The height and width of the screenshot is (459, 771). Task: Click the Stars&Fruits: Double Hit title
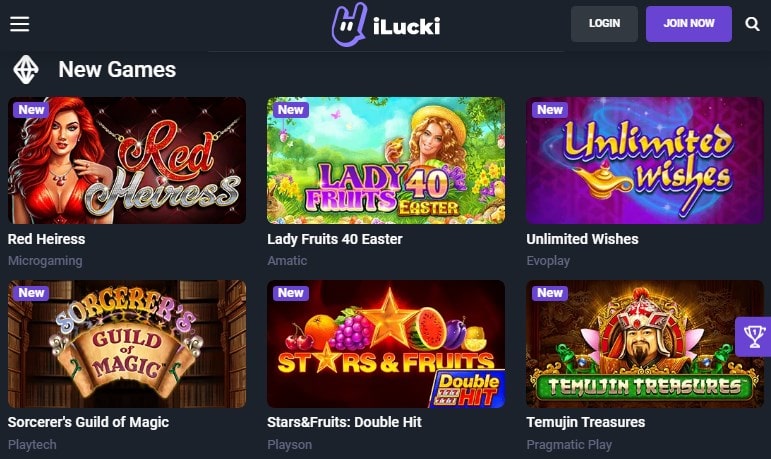pyautogui.click(x=344, y=422)
